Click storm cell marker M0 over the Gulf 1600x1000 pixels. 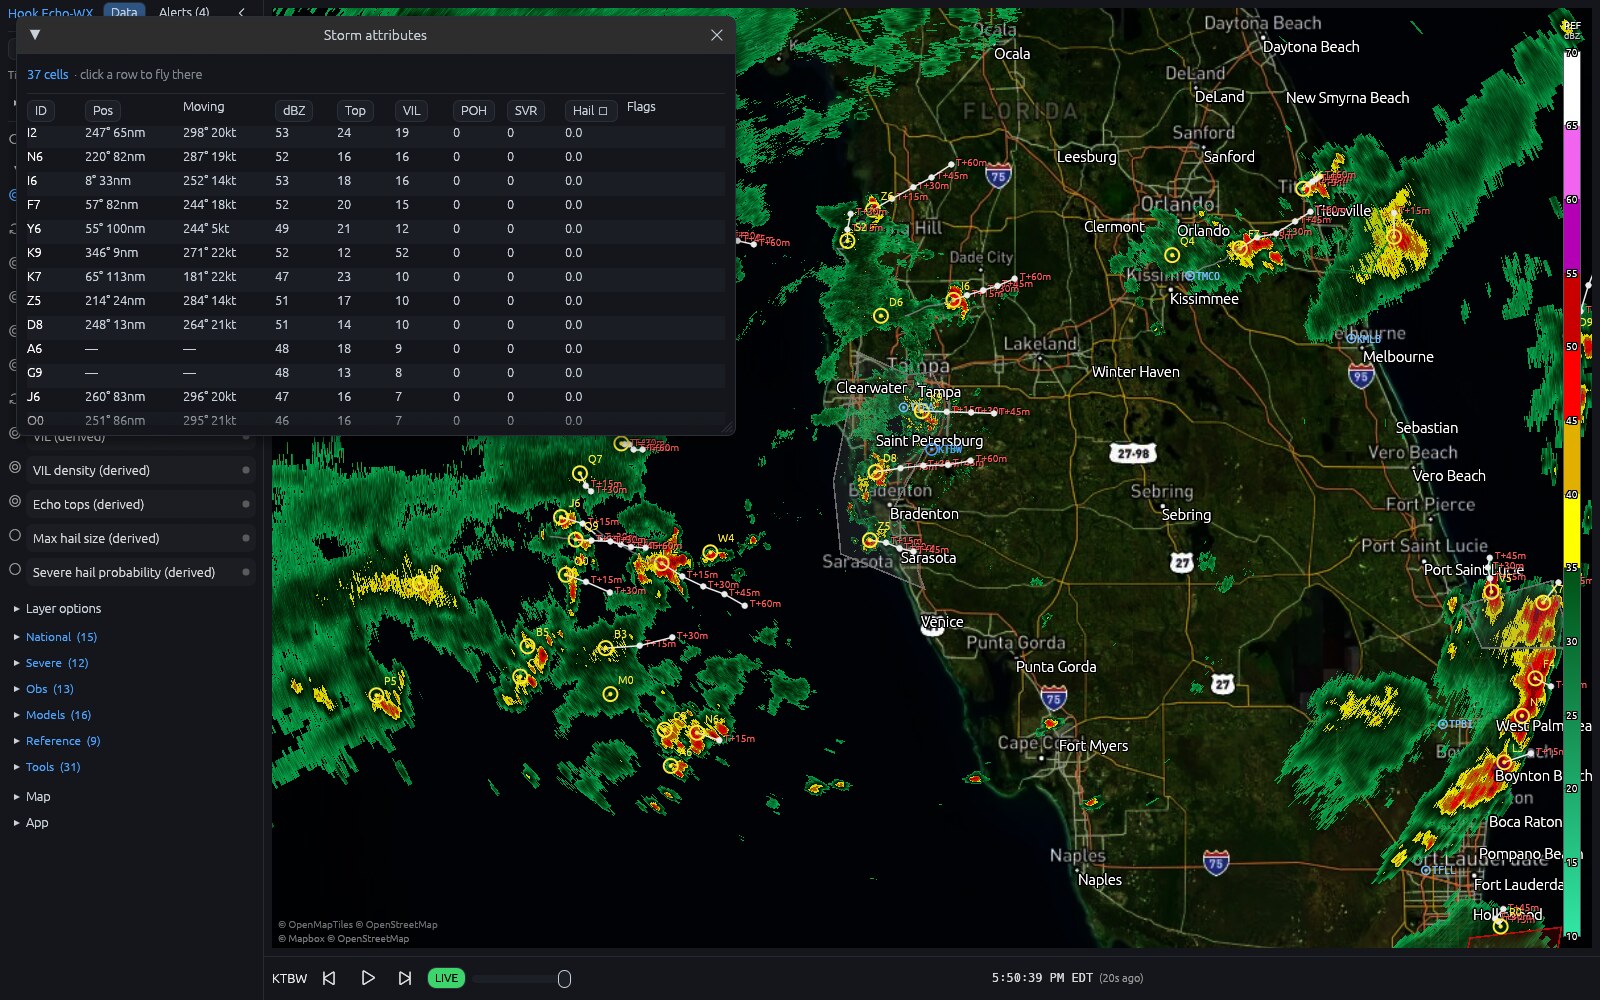pyautogui.click(x=611, y=694)
